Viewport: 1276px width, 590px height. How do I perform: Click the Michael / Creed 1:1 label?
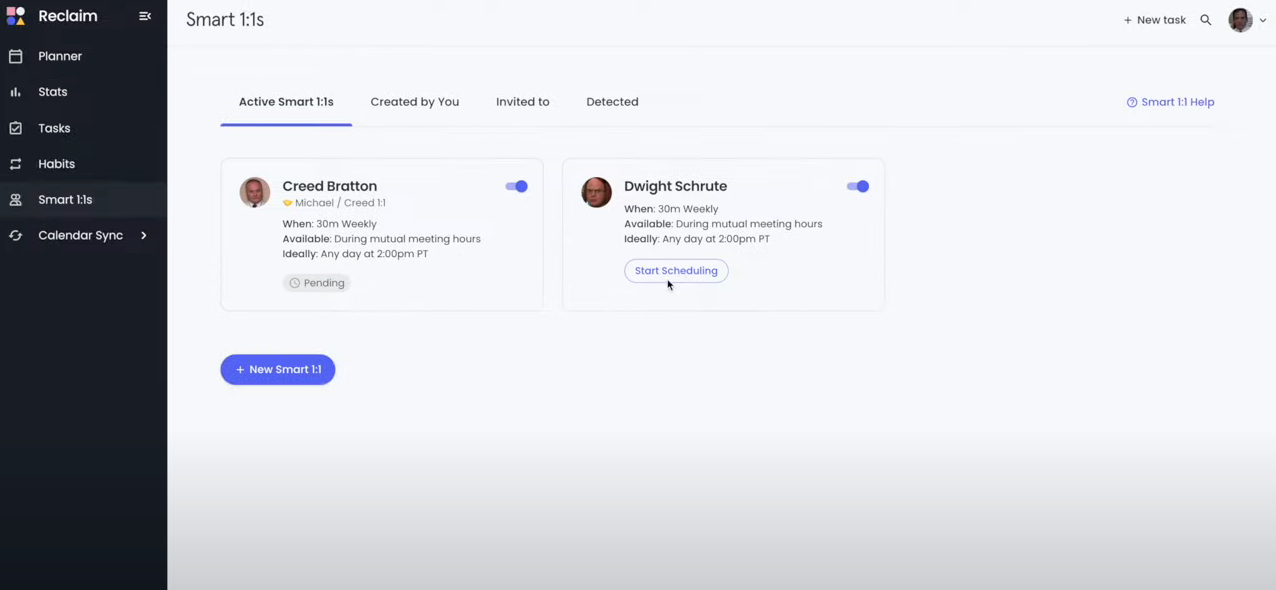click(x=340, y=203)
